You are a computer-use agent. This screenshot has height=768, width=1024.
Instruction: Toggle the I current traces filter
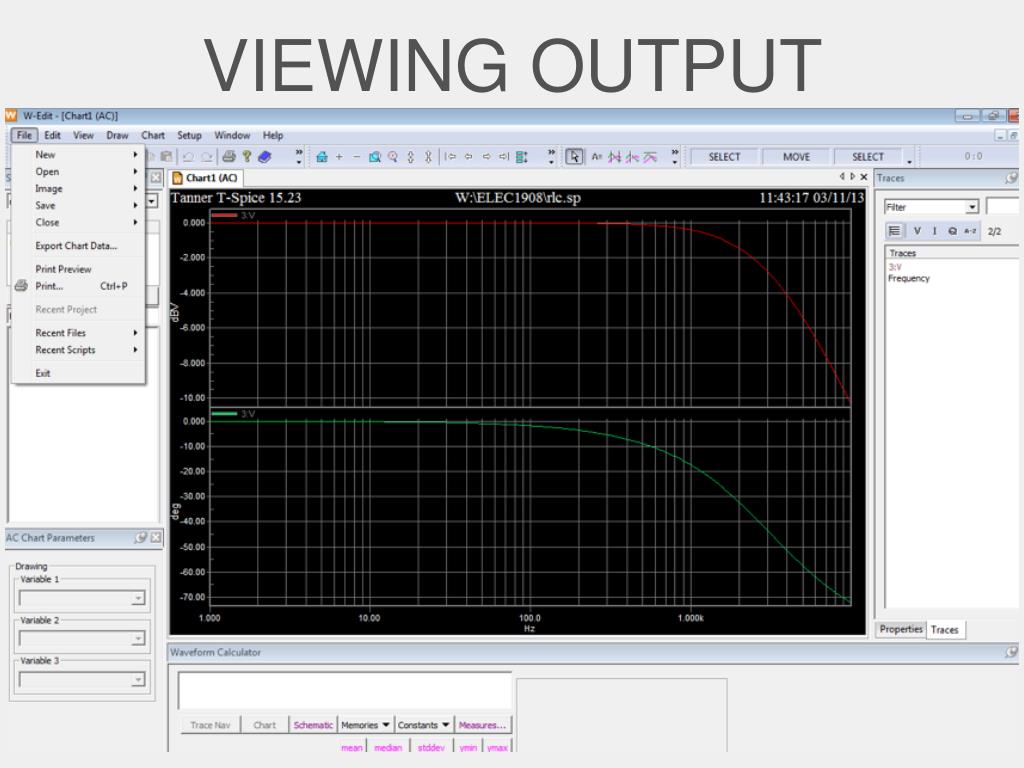935,231
